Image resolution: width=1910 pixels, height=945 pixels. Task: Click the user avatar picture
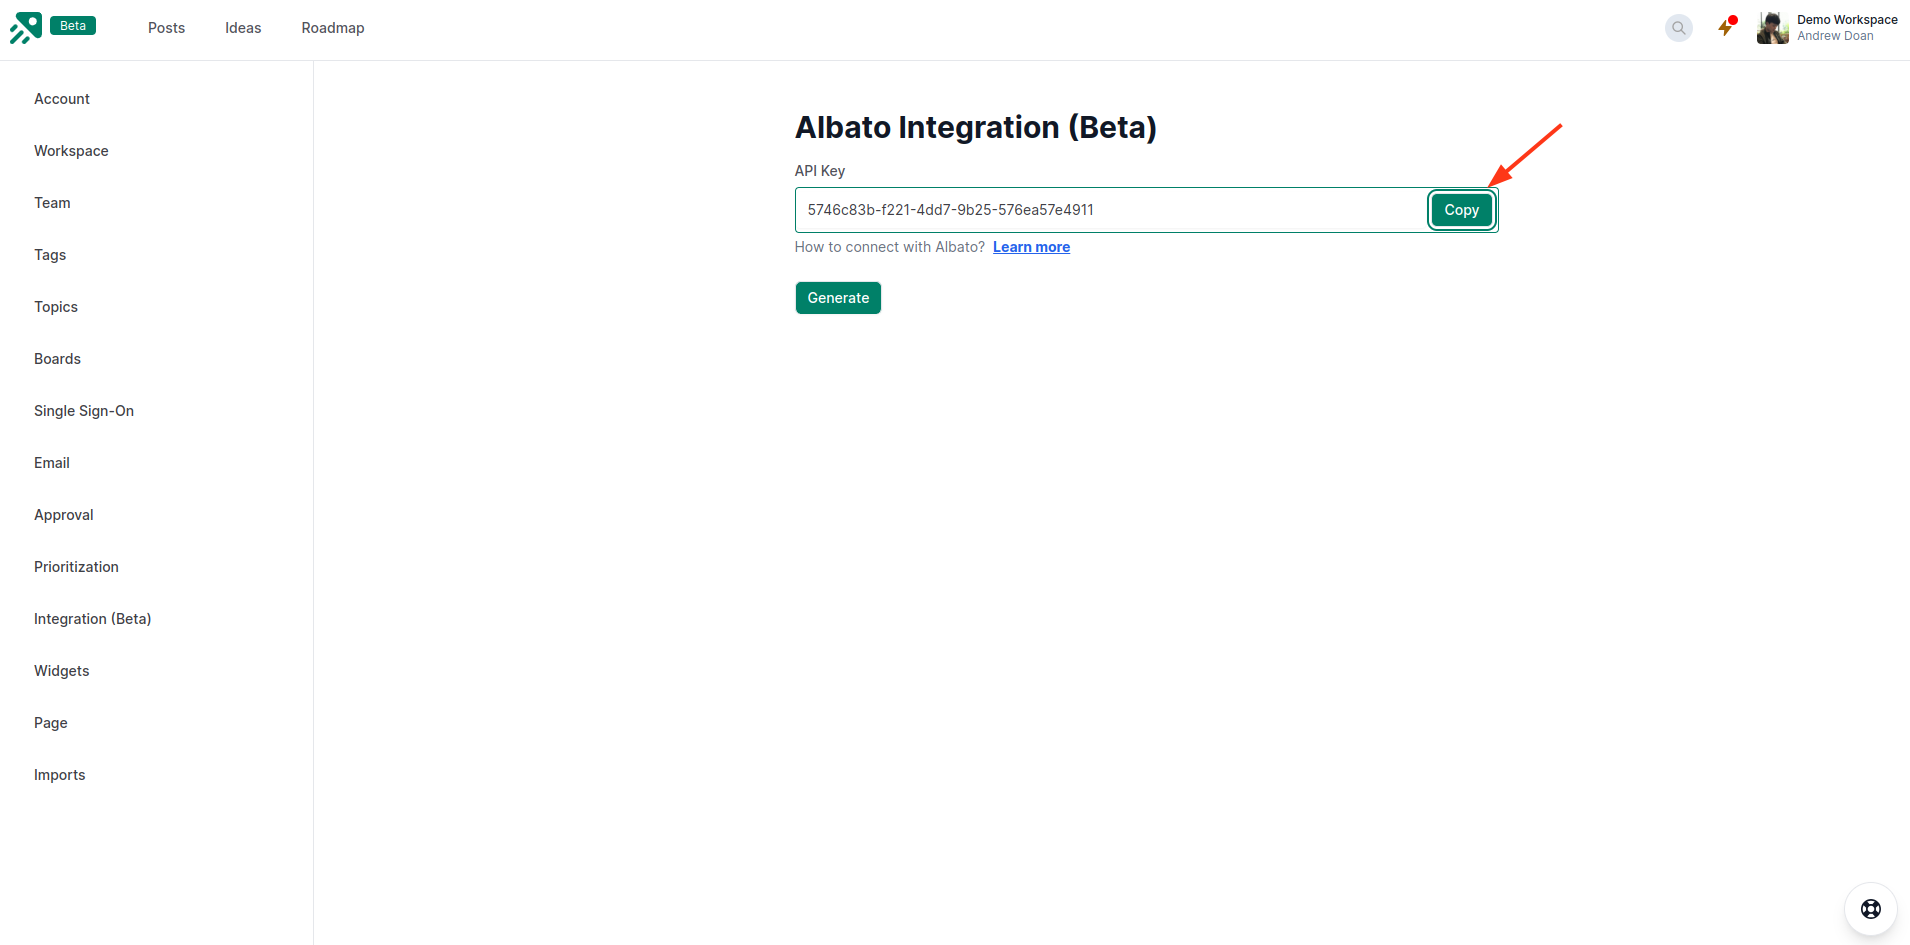coord(1773,28)
